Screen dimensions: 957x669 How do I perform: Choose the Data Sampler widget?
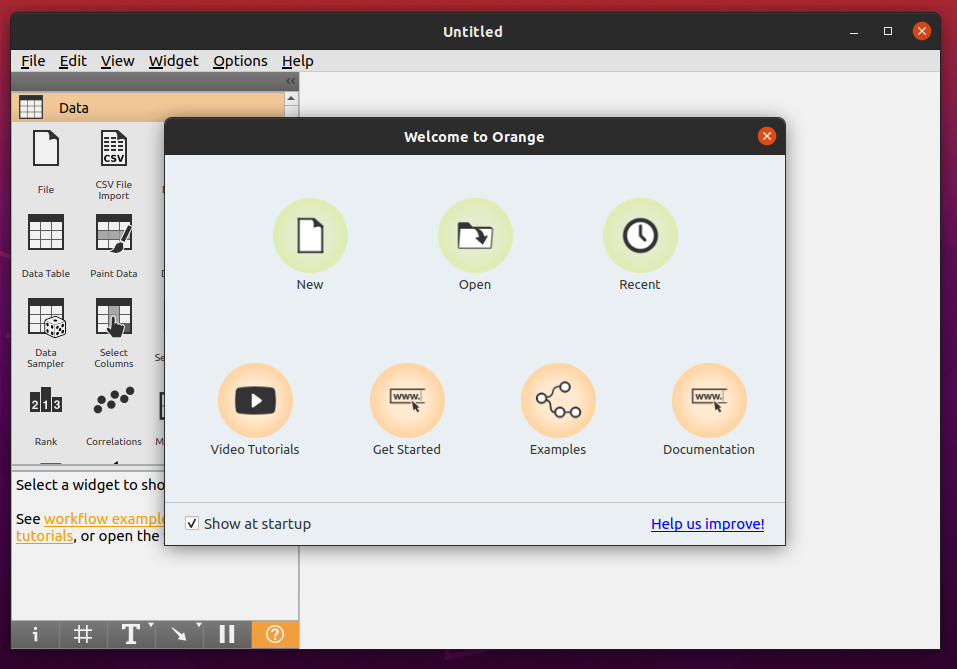point(46,333)
